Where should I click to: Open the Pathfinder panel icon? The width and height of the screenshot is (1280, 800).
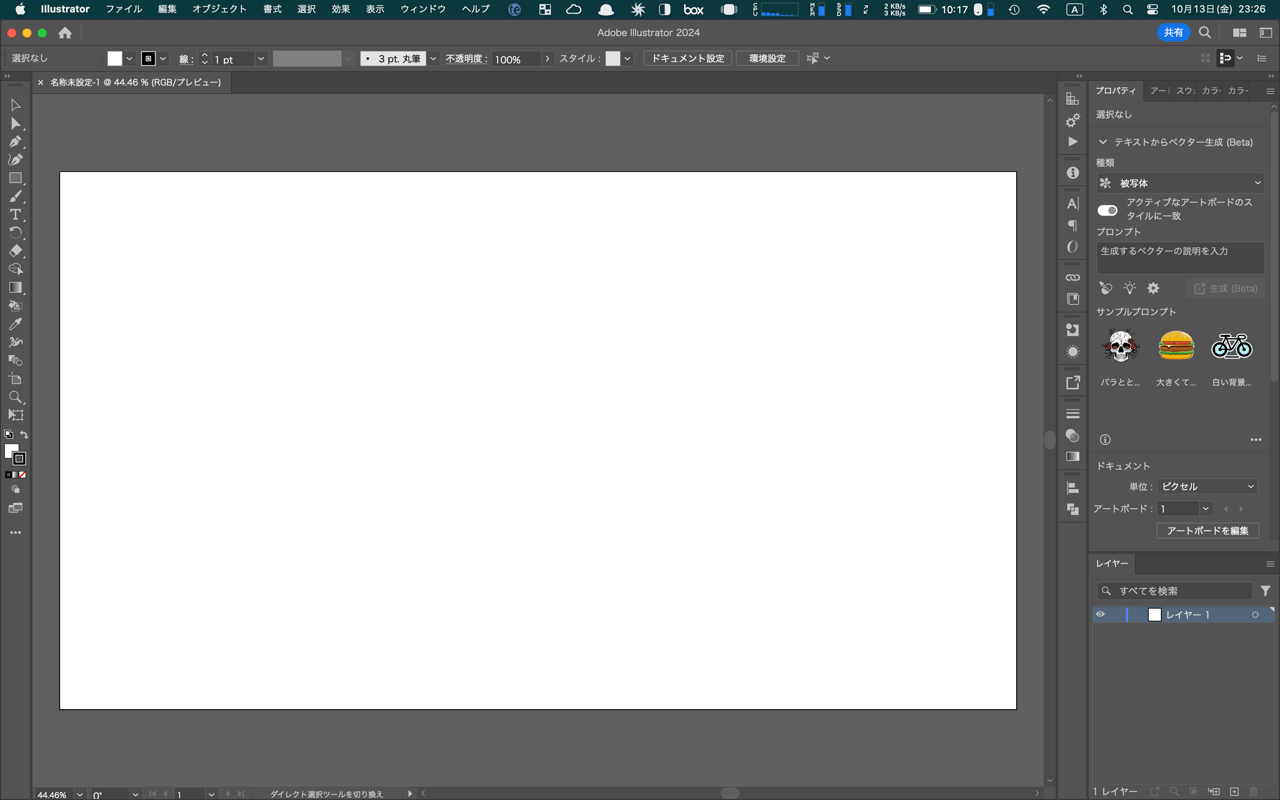[x=1073, y=509]
